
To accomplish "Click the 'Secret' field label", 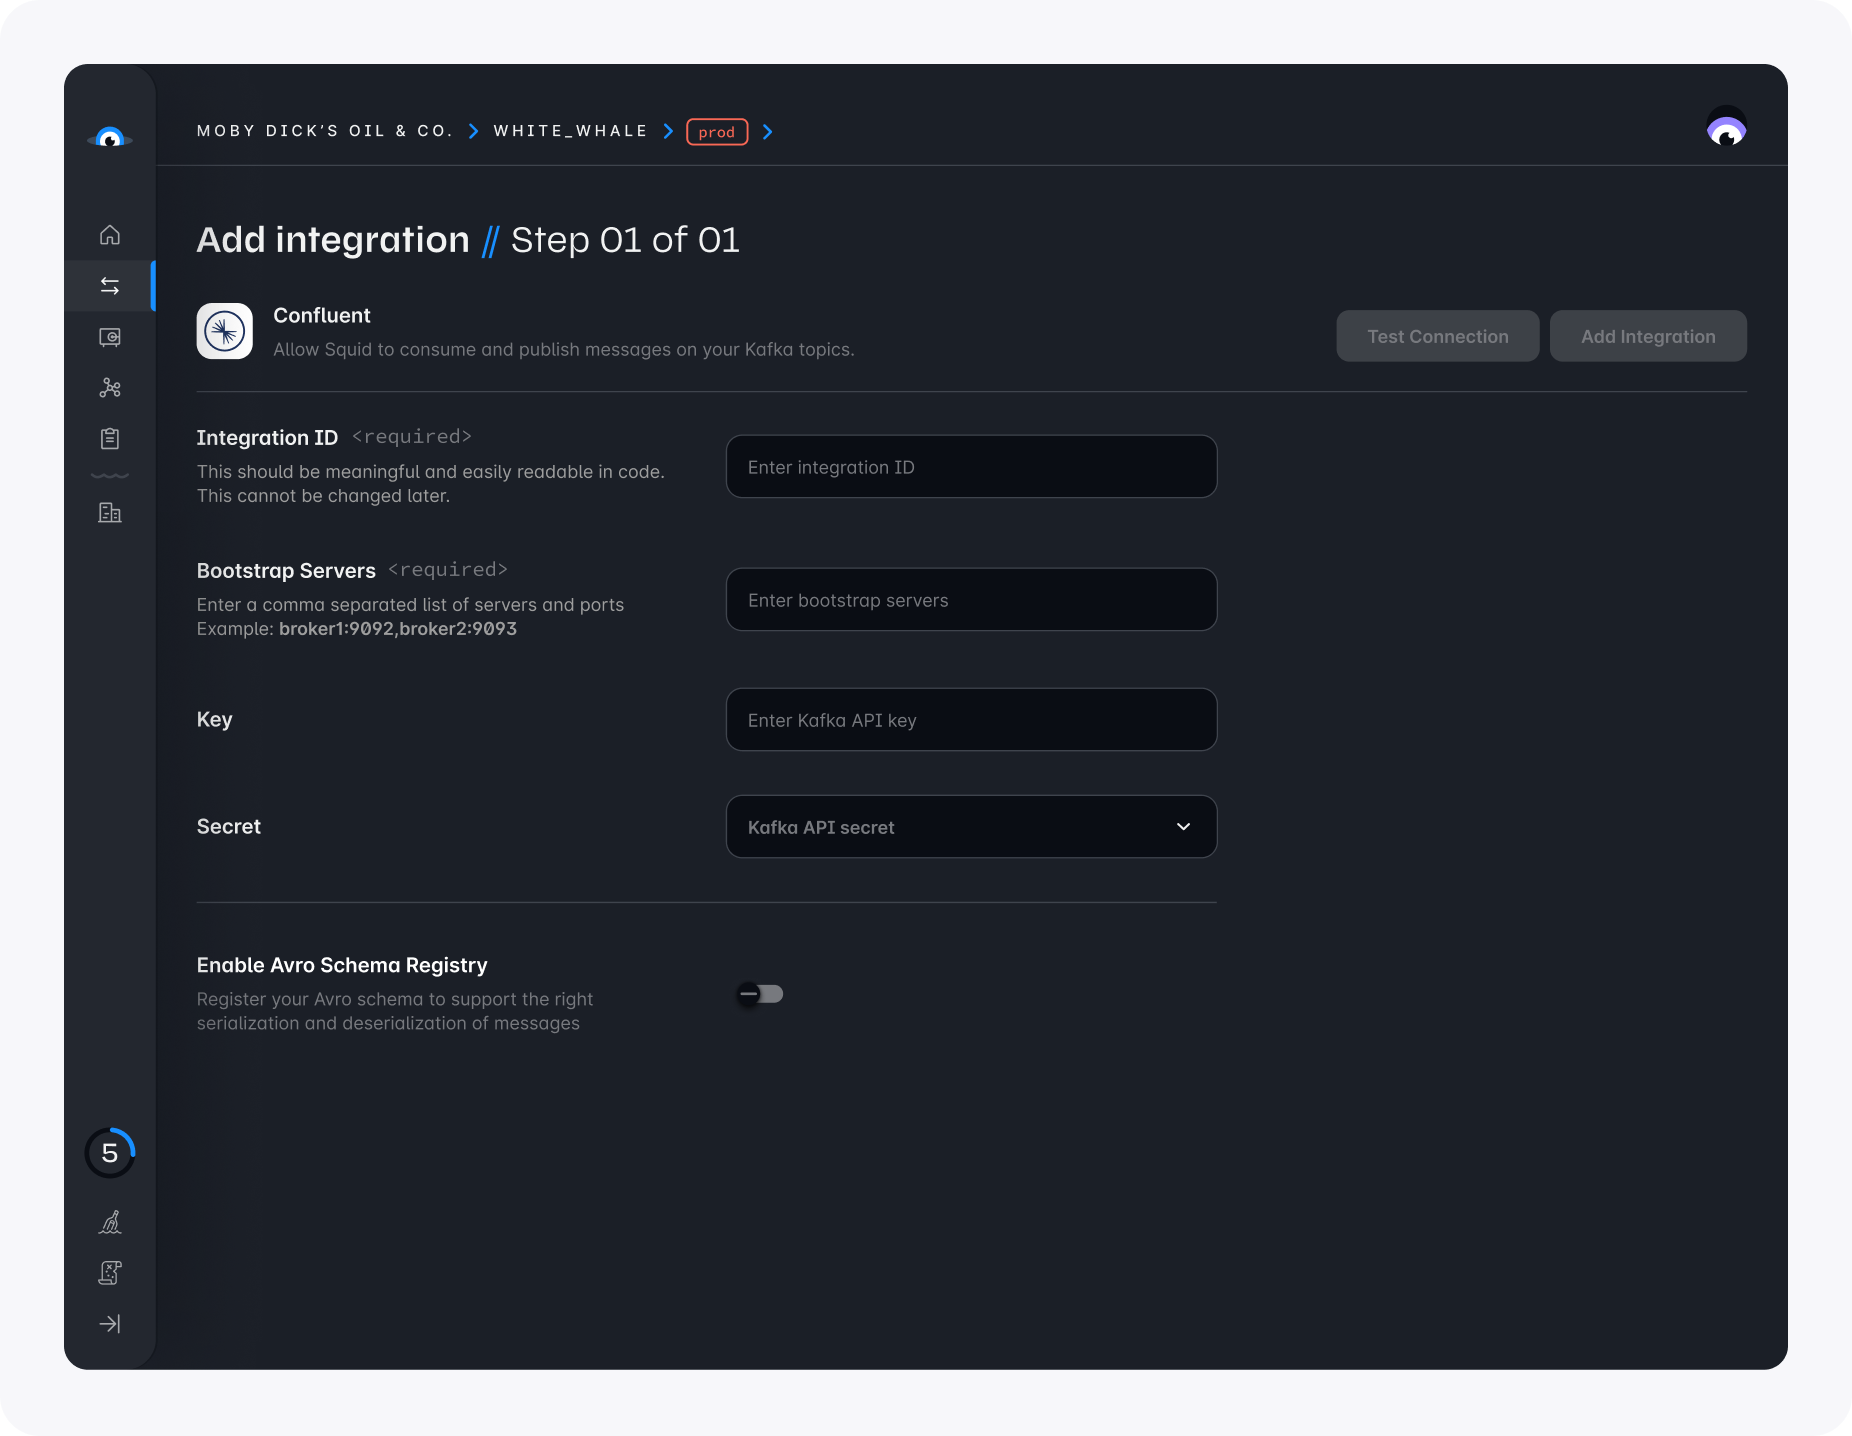I will pos(229,827).
